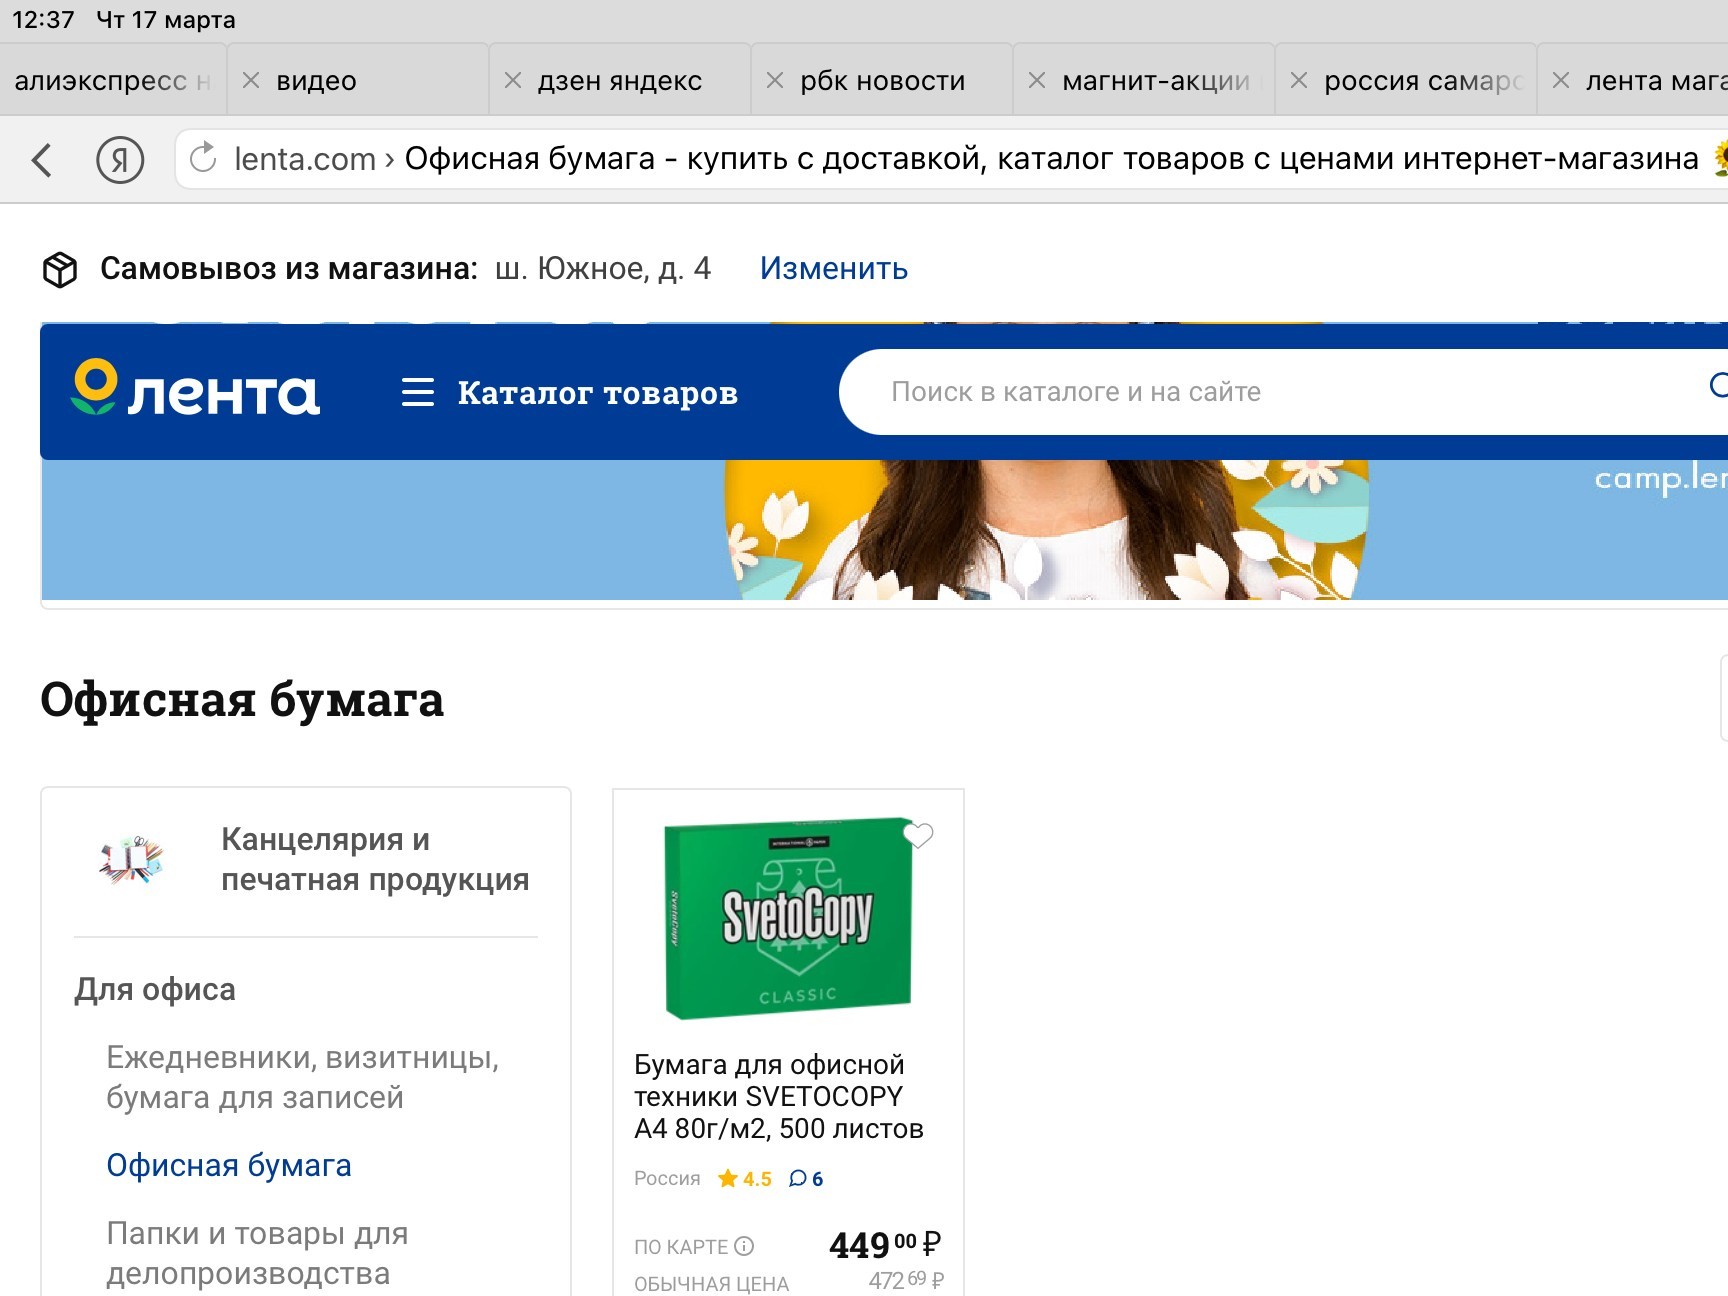
Task: Click the 4.5 star rating
Action: (x=745, y=1179)
